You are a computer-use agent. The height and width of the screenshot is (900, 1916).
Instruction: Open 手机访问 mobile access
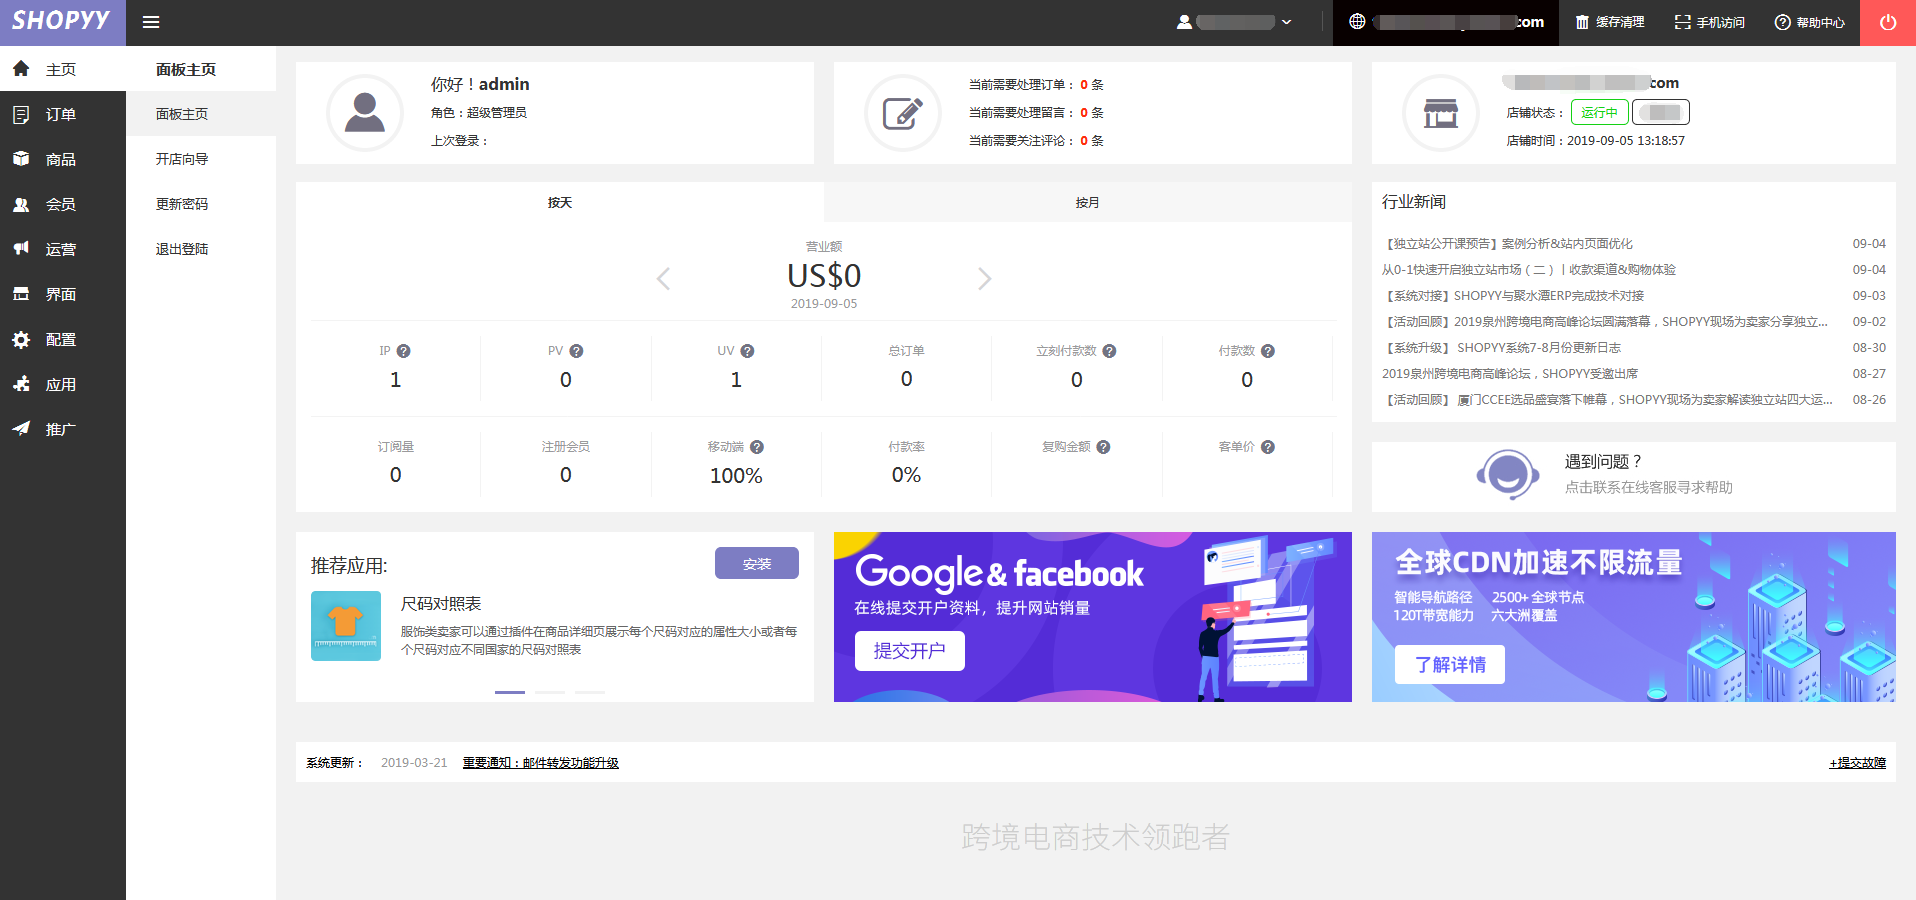pos(1710,22)
